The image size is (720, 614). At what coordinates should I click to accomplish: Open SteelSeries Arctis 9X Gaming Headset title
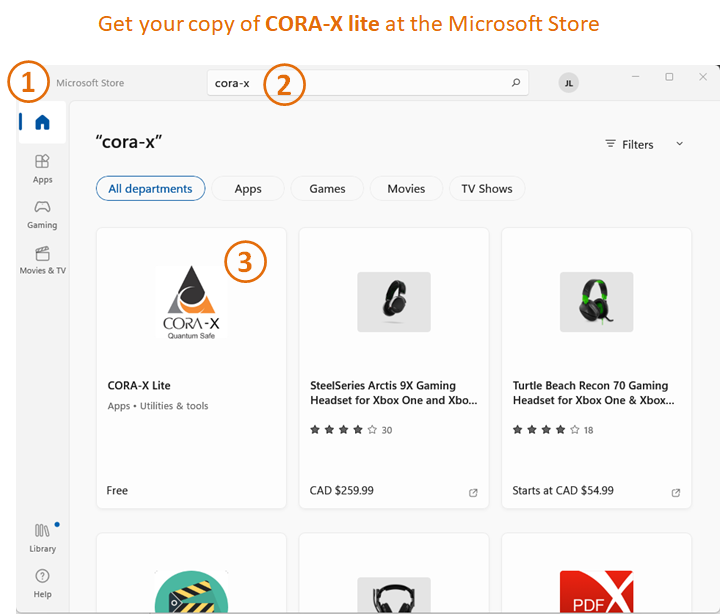pos(394,393)
